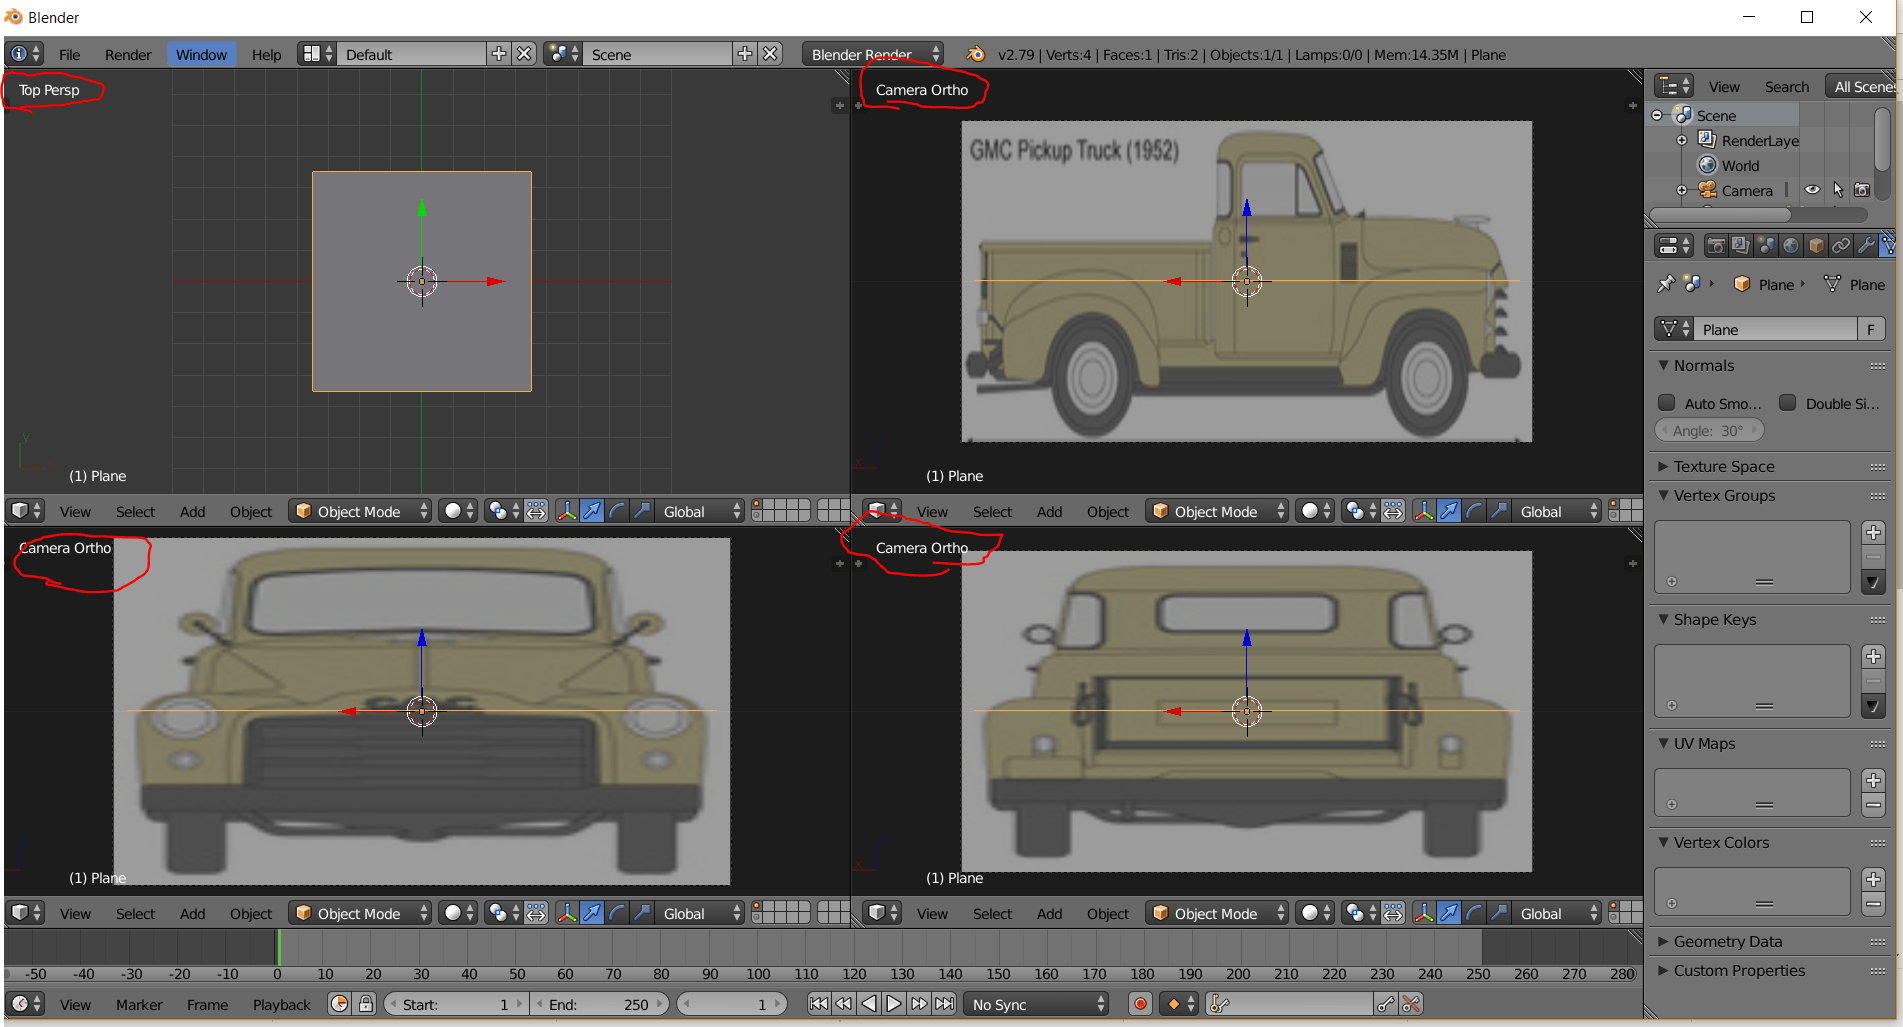Open the Window menu
This screenshot has height=1027, width=1903.
[200, 54]
